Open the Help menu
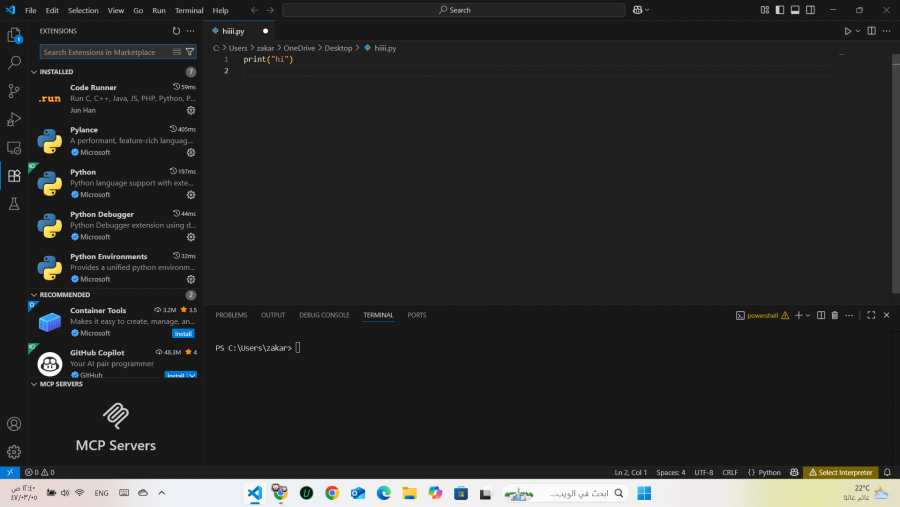 (x=220, y=10)
